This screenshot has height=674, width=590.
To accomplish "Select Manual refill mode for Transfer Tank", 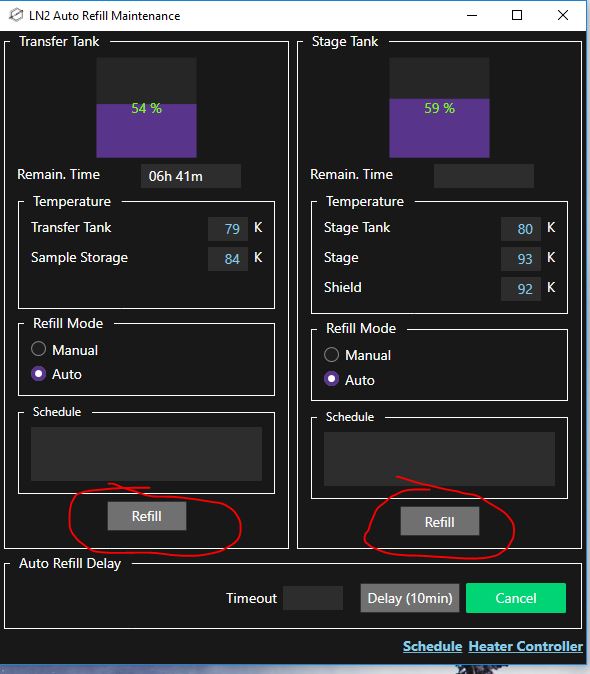I will (38, 349).
